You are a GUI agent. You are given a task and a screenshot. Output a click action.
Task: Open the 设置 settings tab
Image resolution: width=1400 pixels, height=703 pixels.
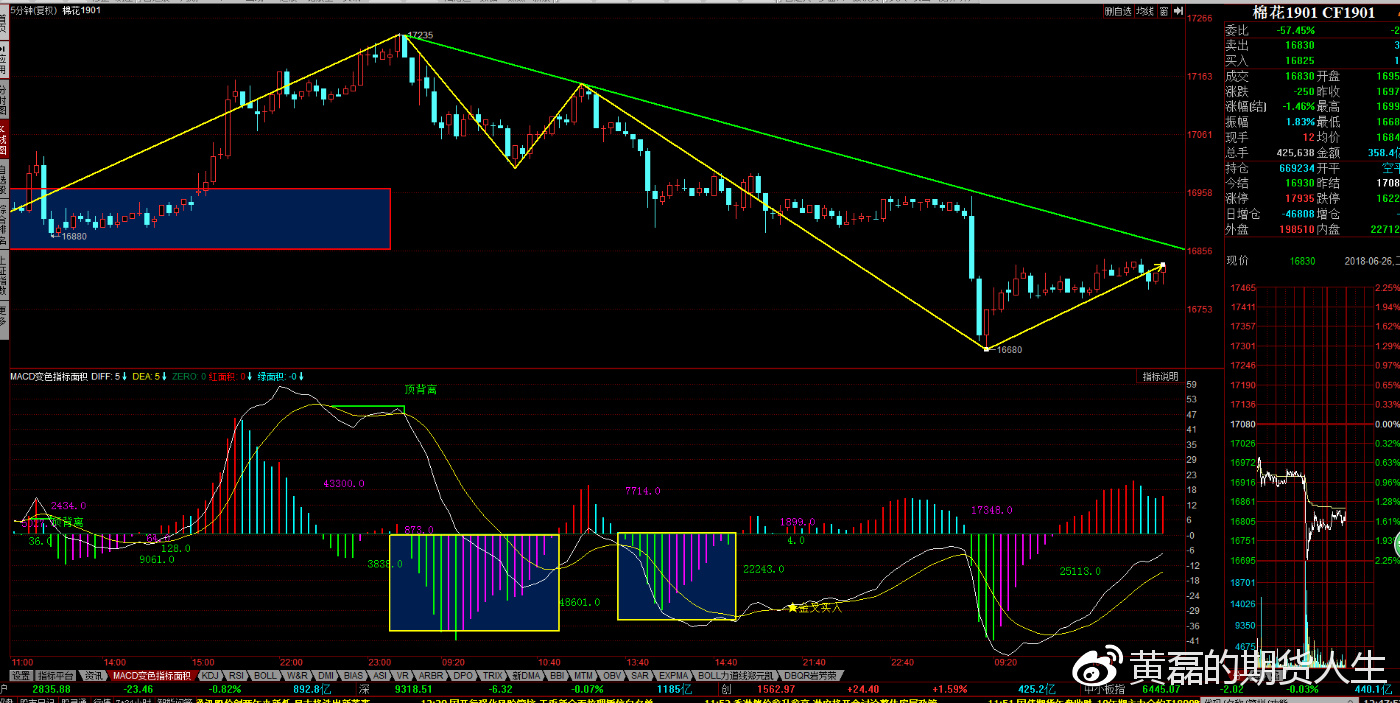click(21, 676)
